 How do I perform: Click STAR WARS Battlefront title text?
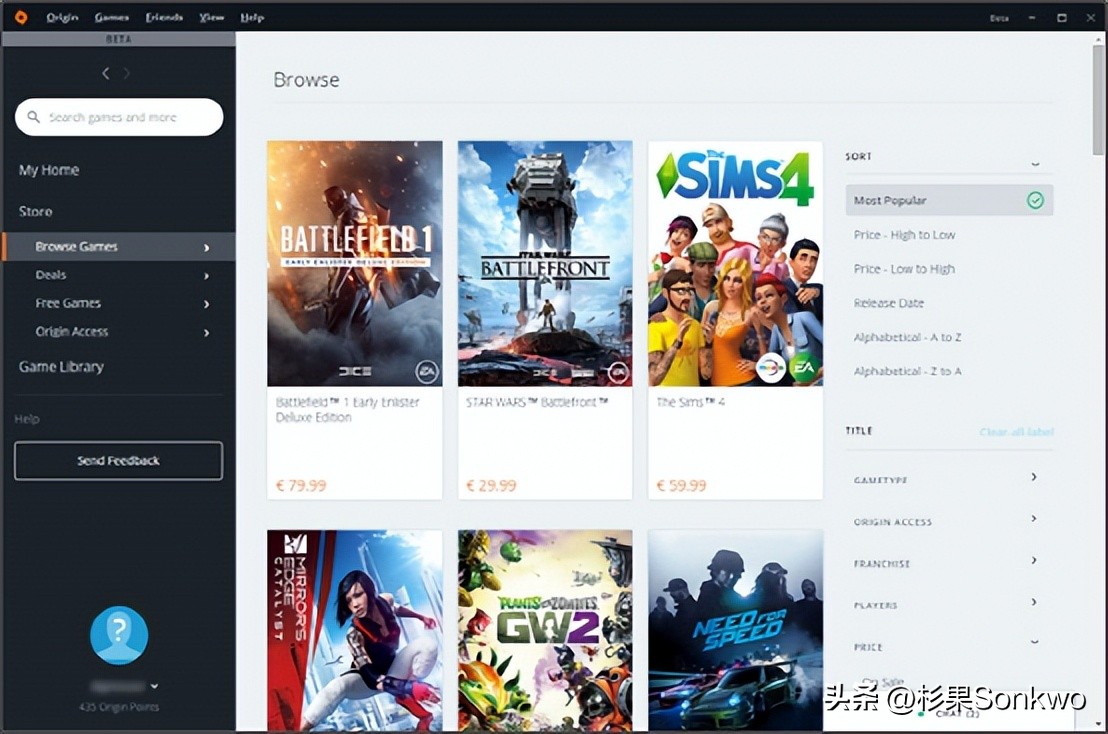537,402
